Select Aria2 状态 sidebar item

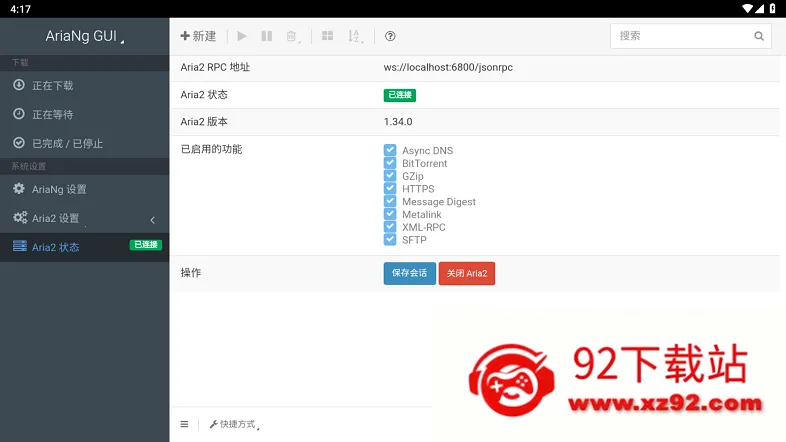tap(84, 247)
